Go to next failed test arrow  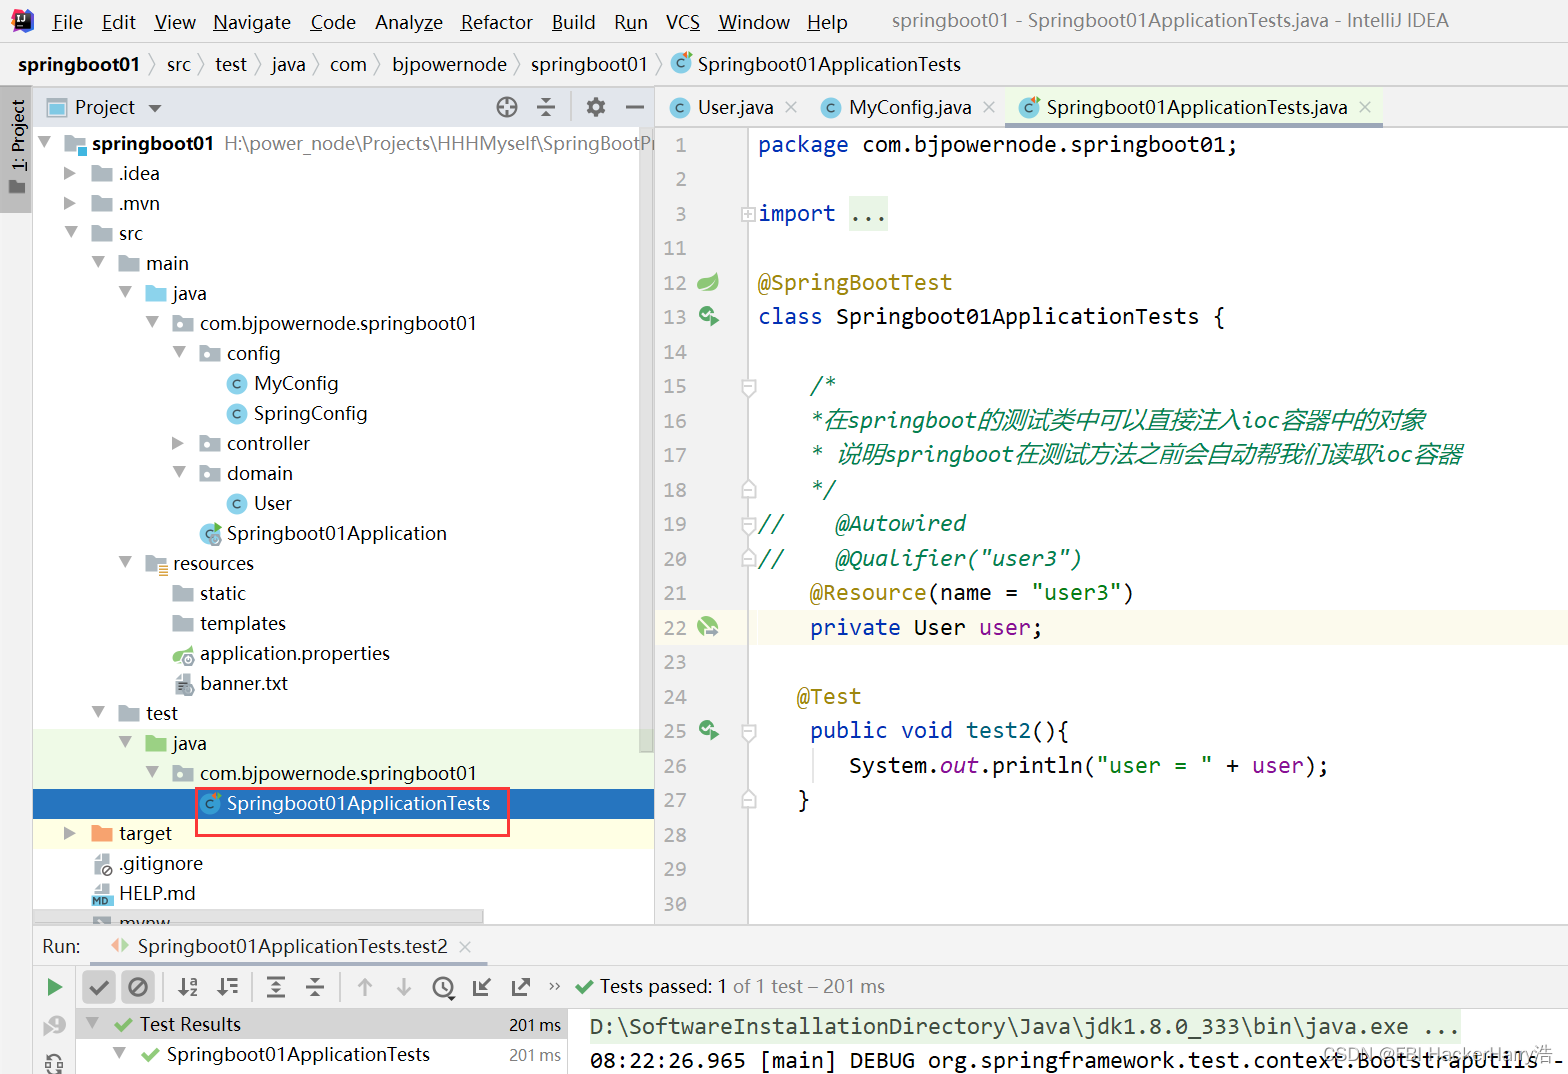point(404,987)
